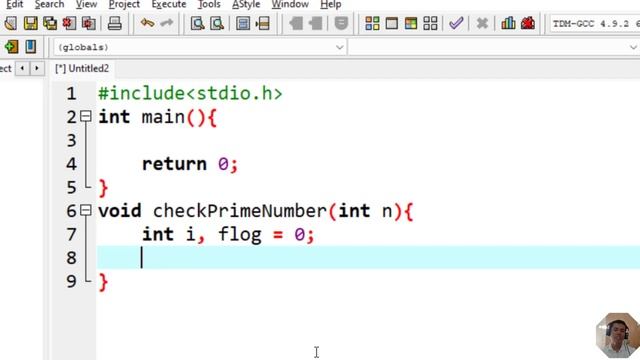Open the Search menu
The image size is (640, 360).
(x=49, y=4)
